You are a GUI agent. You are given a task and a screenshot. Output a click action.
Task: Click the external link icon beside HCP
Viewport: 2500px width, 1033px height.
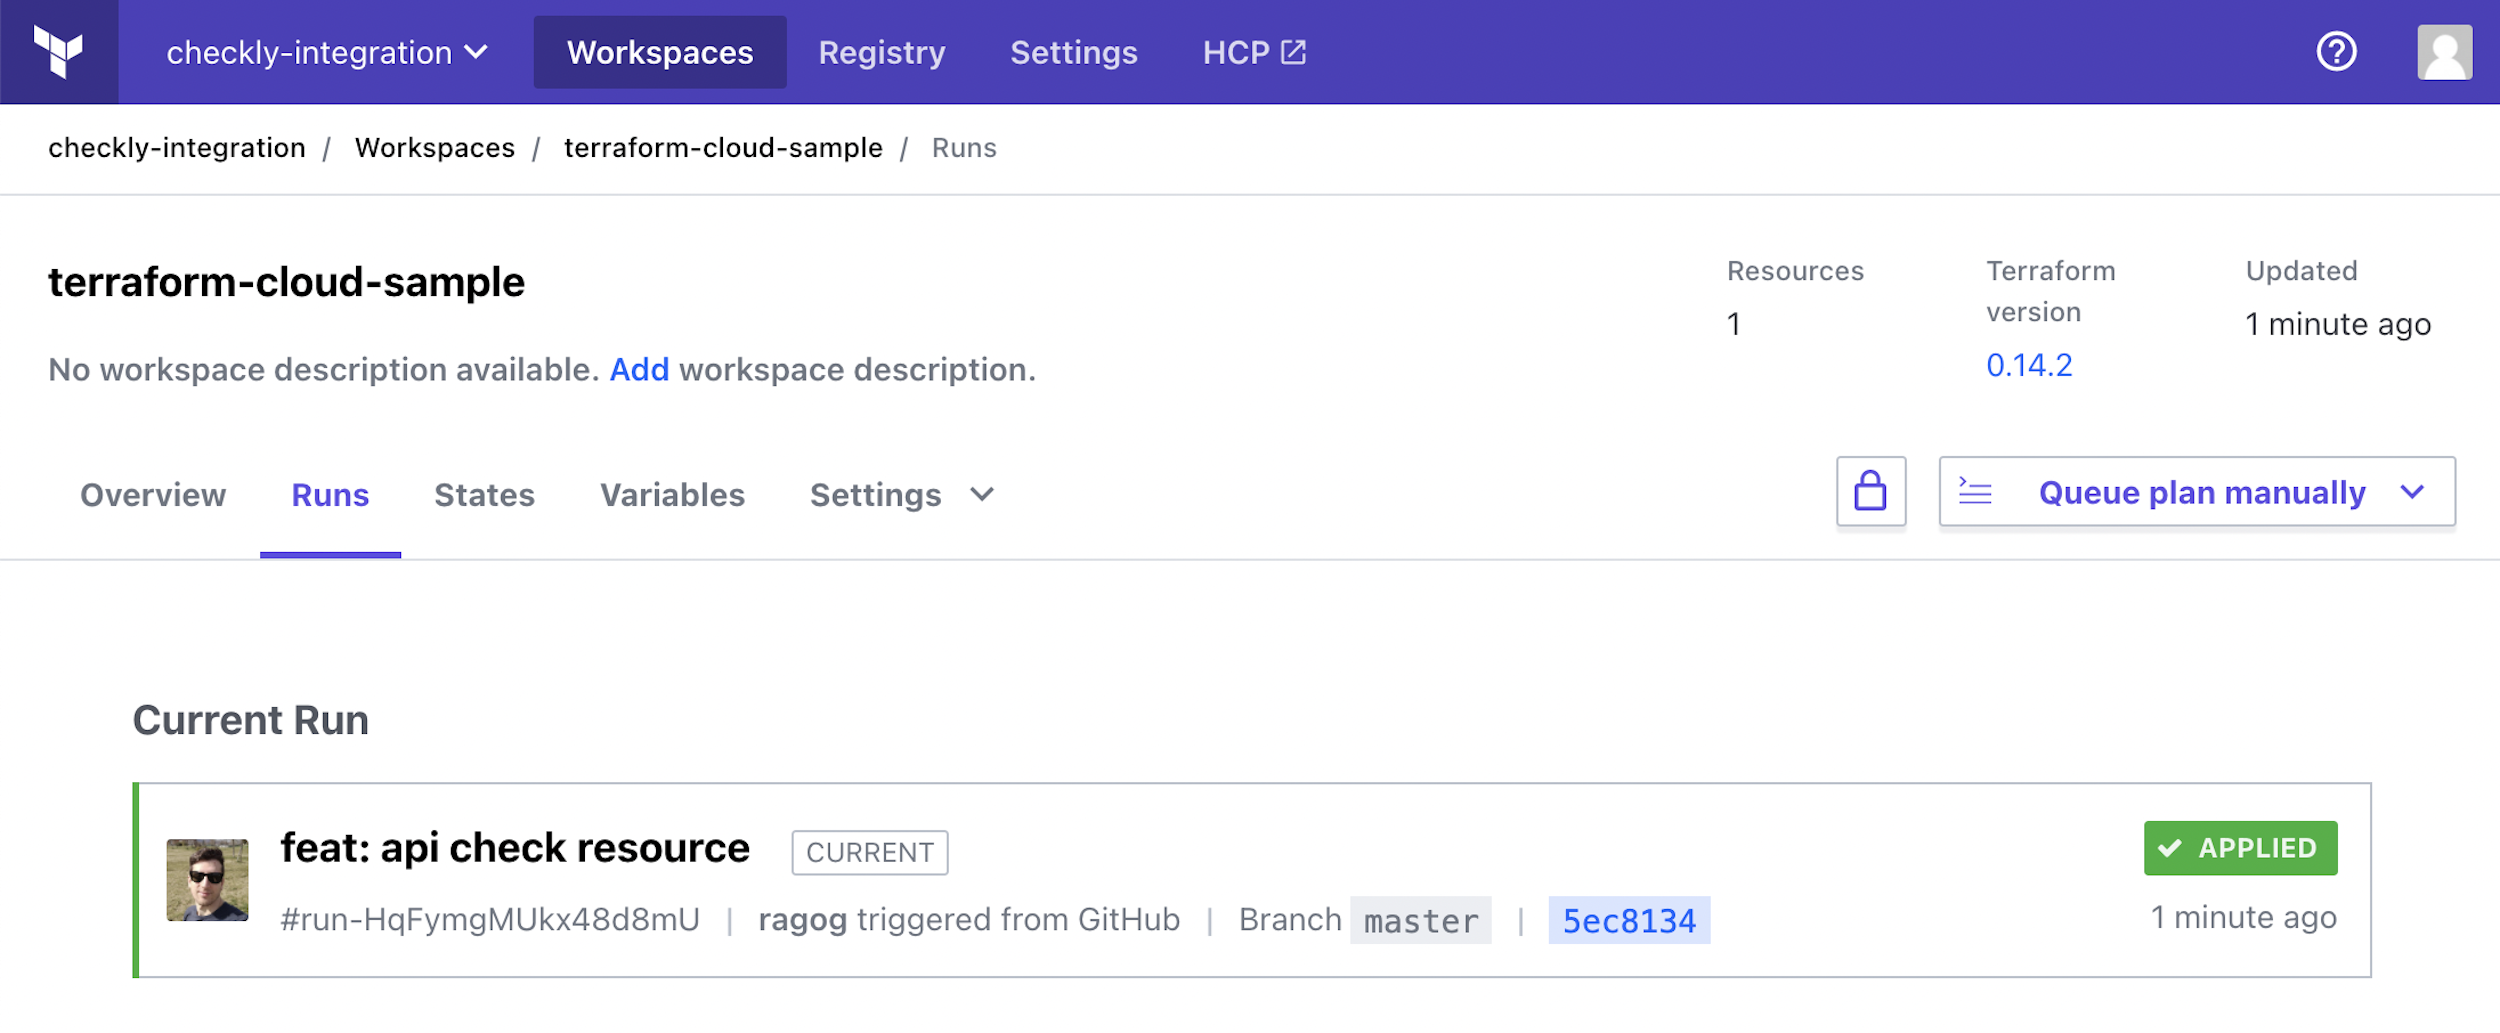1295,51
